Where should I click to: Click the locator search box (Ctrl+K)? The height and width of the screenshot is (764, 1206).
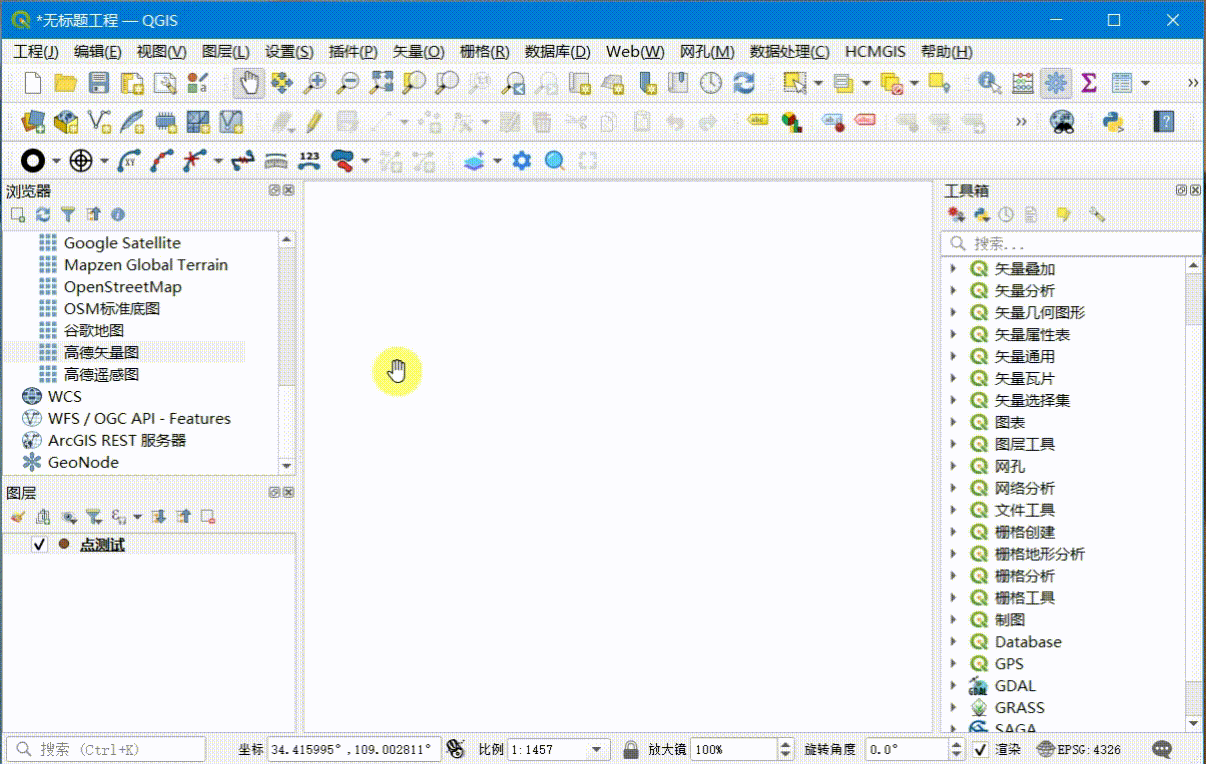(106, 749)
